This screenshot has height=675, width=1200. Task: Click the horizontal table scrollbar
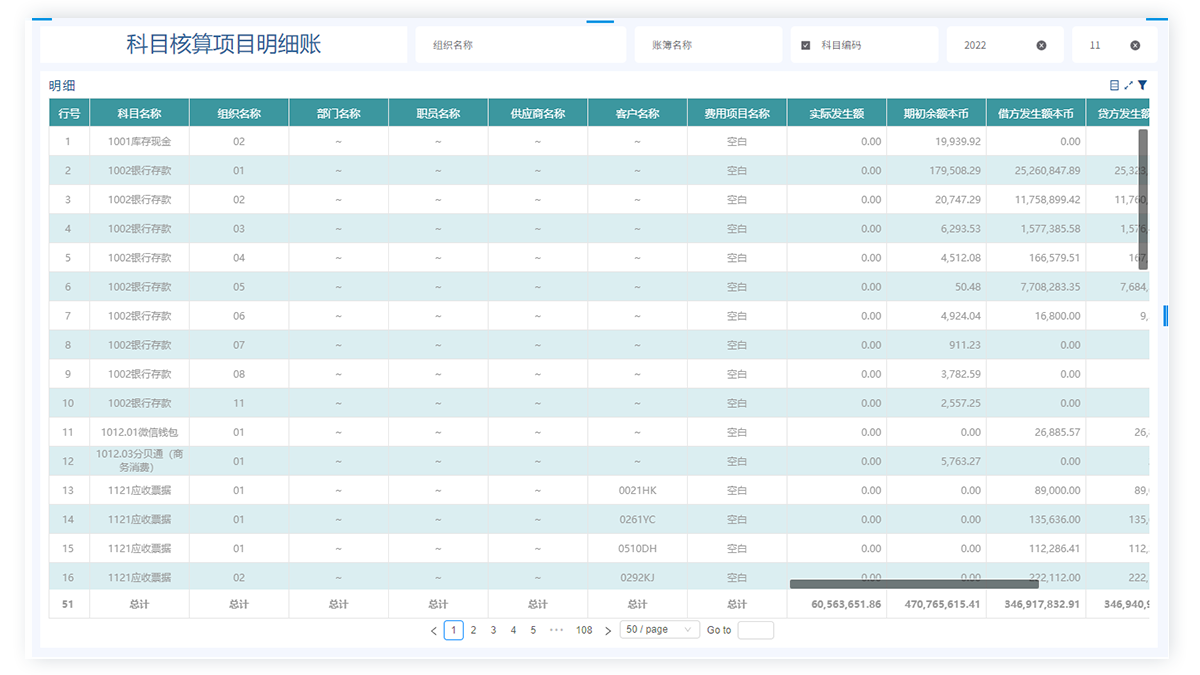coord(913,584)
